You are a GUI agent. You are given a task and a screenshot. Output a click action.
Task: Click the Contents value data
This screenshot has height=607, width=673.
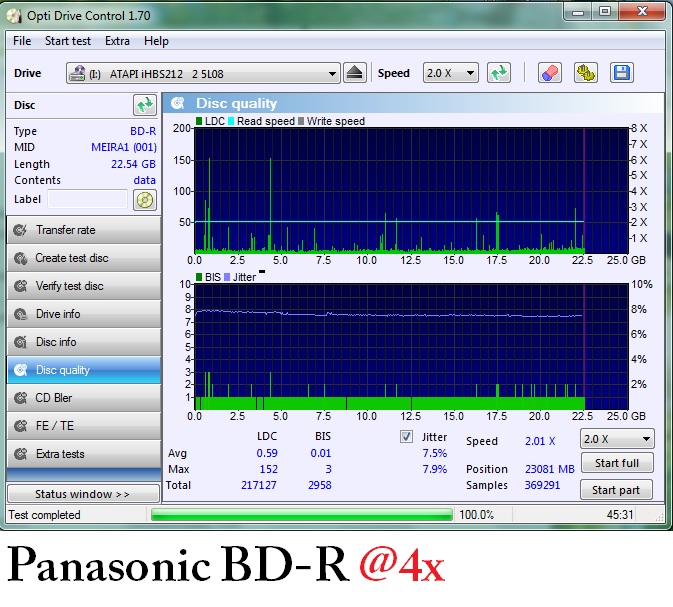pyautogui.click(x=144, y=180)
